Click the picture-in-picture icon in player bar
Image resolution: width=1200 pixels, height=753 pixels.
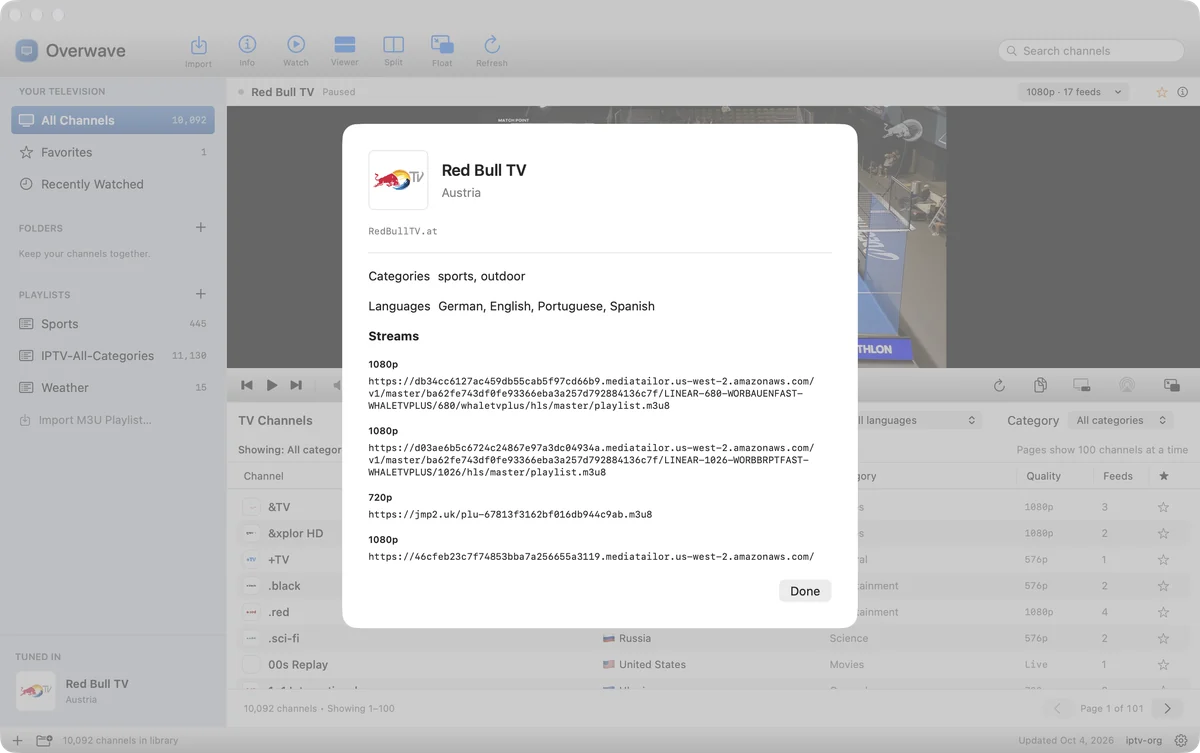1172,385
